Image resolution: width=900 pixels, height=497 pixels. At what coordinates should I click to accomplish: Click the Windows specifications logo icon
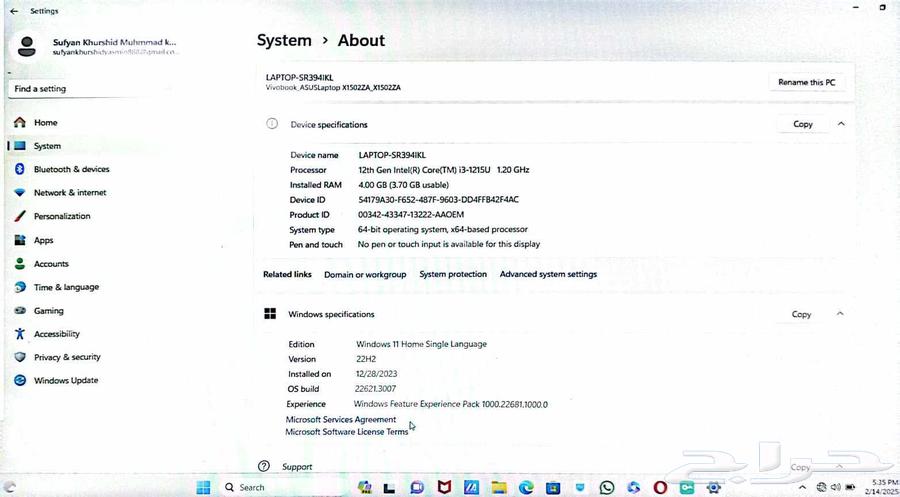pos(270,313)
